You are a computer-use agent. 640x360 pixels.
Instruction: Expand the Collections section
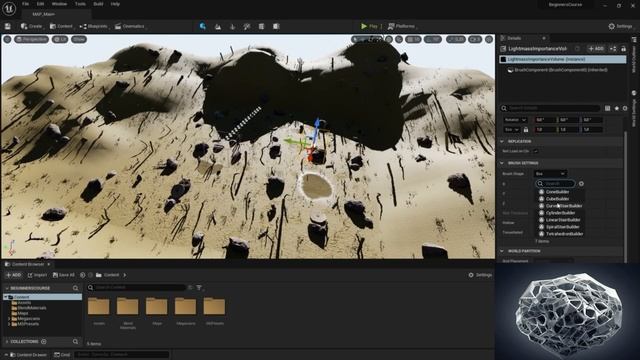(x=7, y=342)
